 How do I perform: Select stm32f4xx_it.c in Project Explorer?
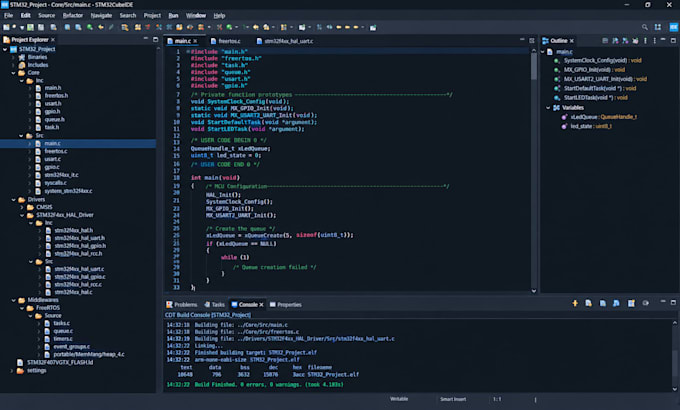[x=61, y=175]
